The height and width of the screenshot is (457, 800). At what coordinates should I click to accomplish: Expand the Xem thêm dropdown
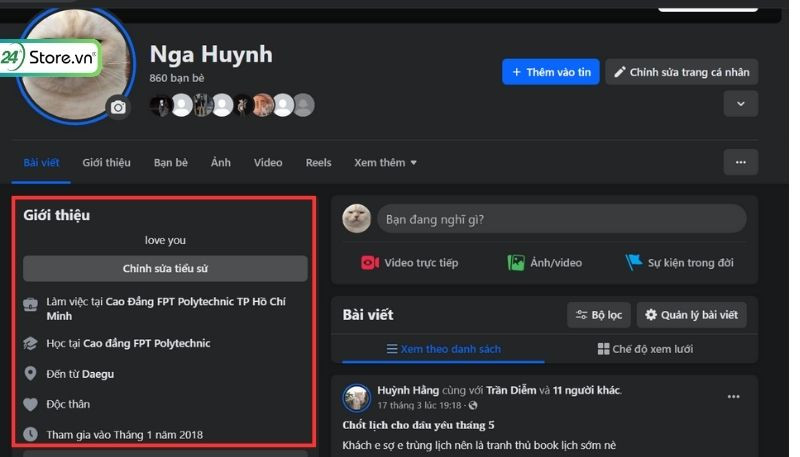(385, 163)
